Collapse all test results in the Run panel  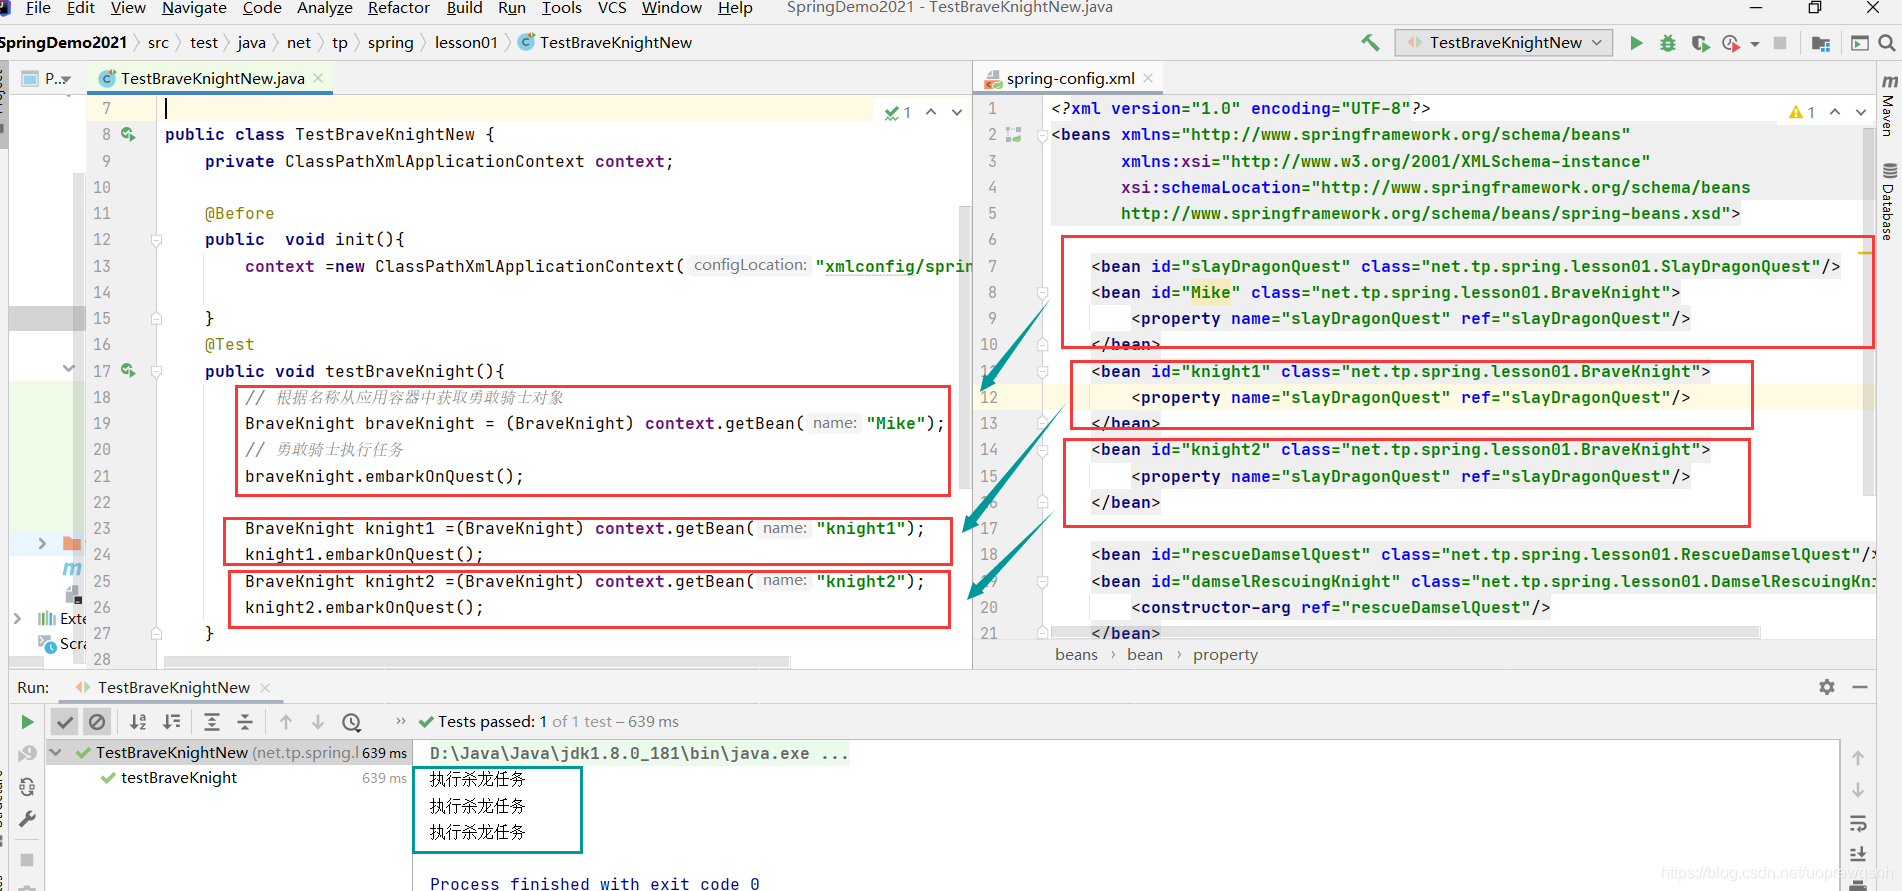pos(245,722)
